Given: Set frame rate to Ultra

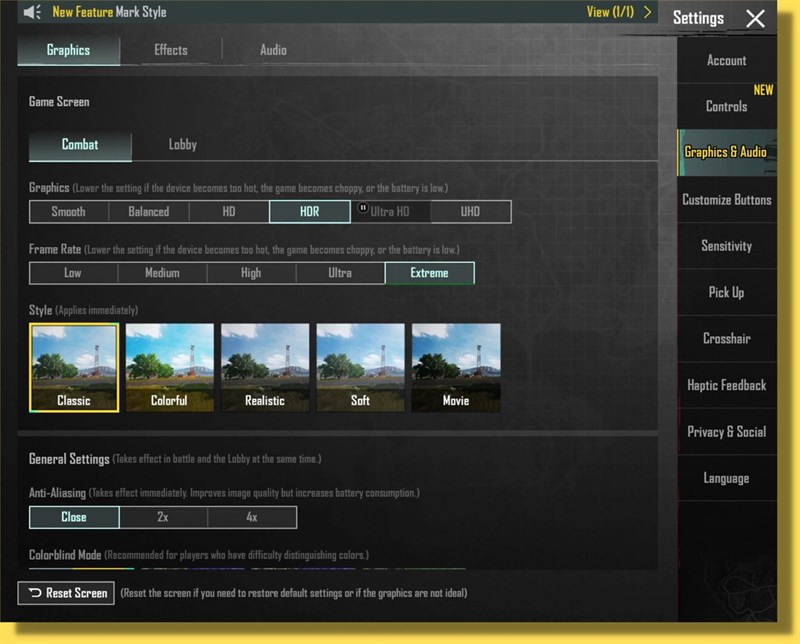Looking at the screenshot, I should pos(340,273).
